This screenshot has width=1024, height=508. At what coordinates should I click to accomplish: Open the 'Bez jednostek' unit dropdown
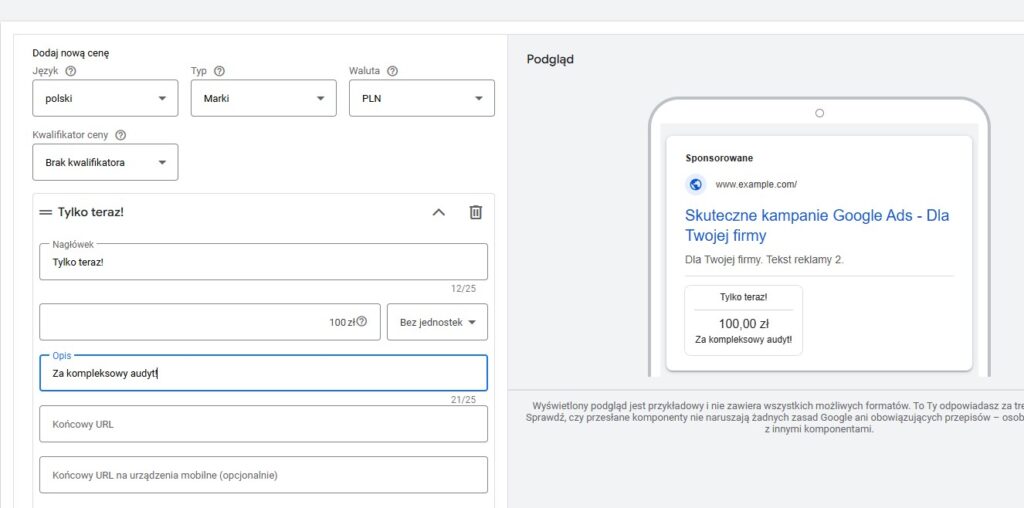437,322
